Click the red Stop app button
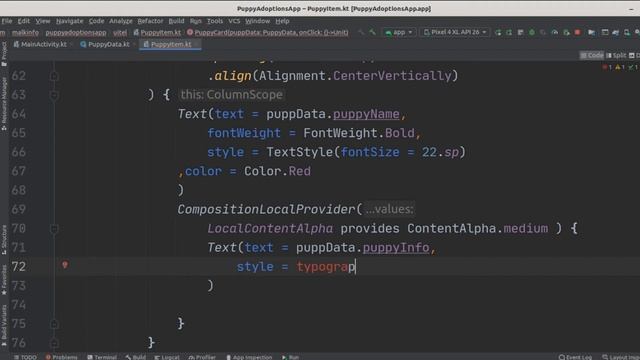The height and width of the screenshot is (360, 640). tap(577, 32)
